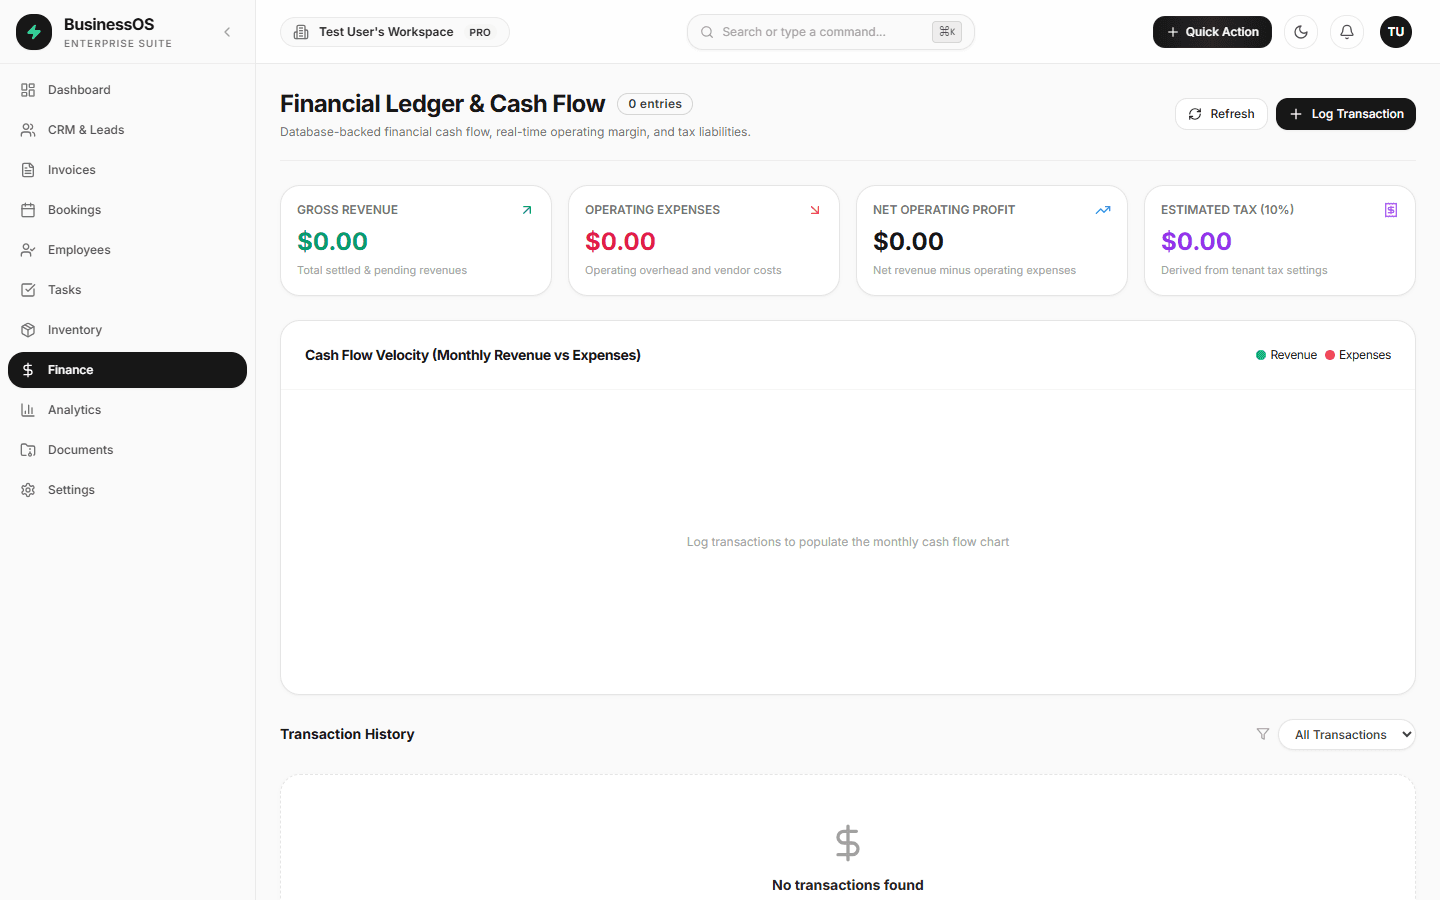
Task: Open notifications bell icon
Action: pyautogui.click(x=1347, y=32)
